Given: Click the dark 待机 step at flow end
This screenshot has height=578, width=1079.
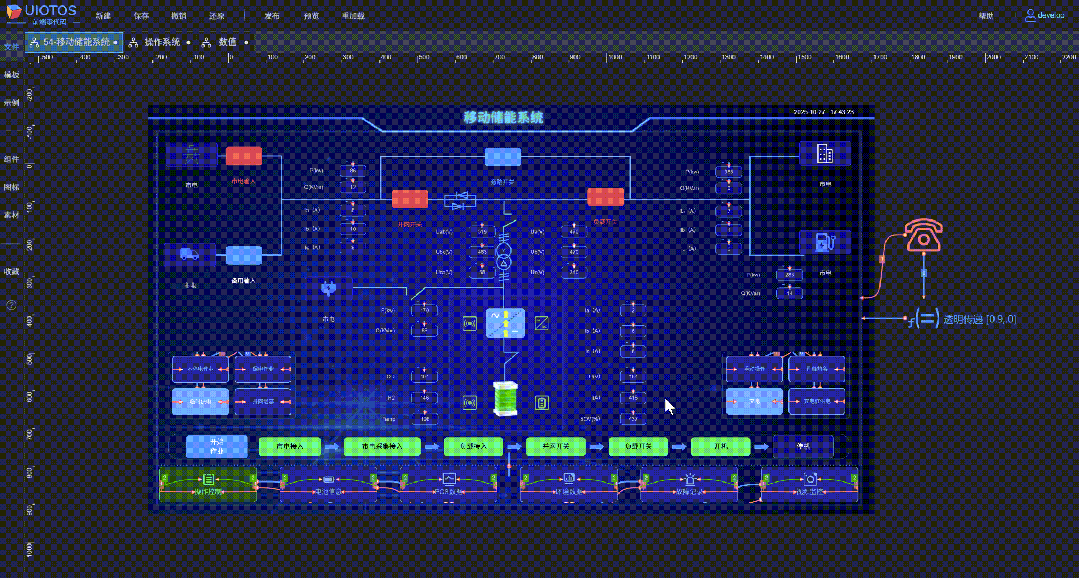Looking at the screenshot, I should pos(803,447).
